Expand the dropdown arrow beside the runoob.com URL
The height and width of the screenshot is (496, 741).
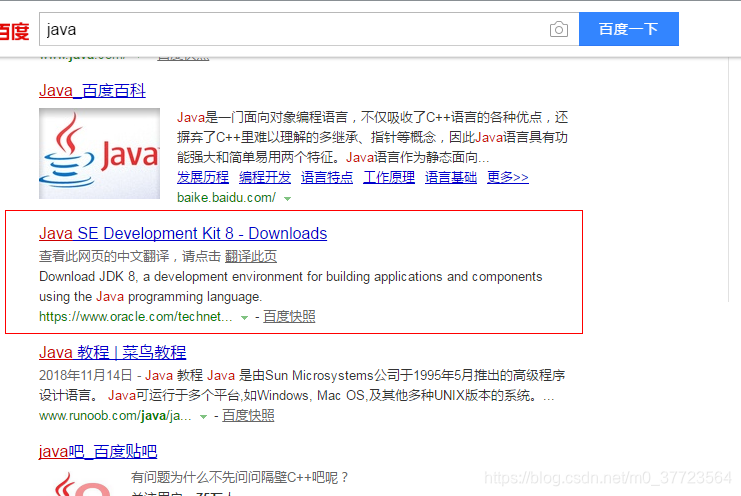point(203,417)
